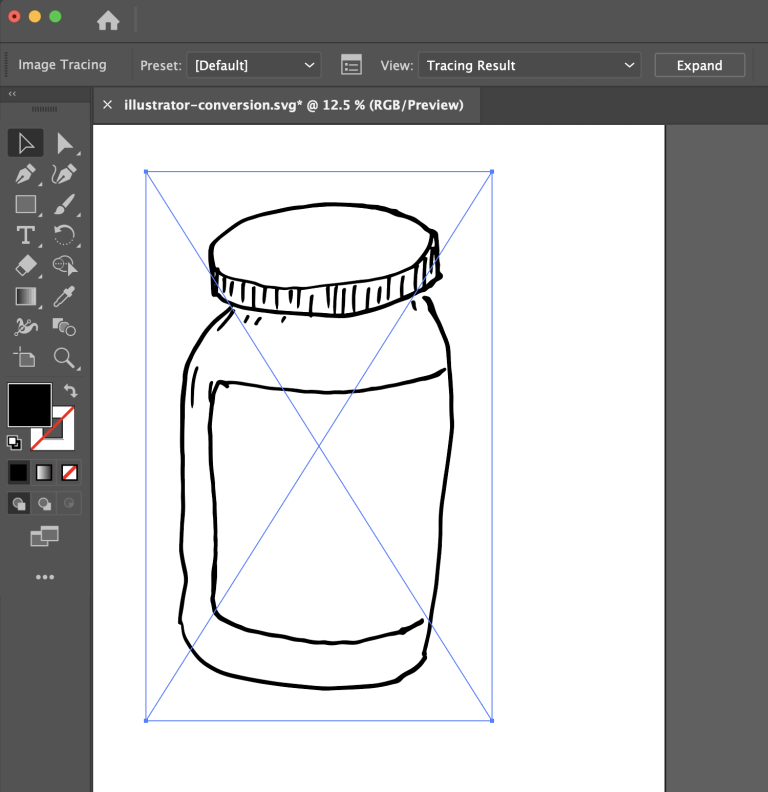Select the Zoom magnifier tool
This screenshot has width=768, height=792.
65,358
